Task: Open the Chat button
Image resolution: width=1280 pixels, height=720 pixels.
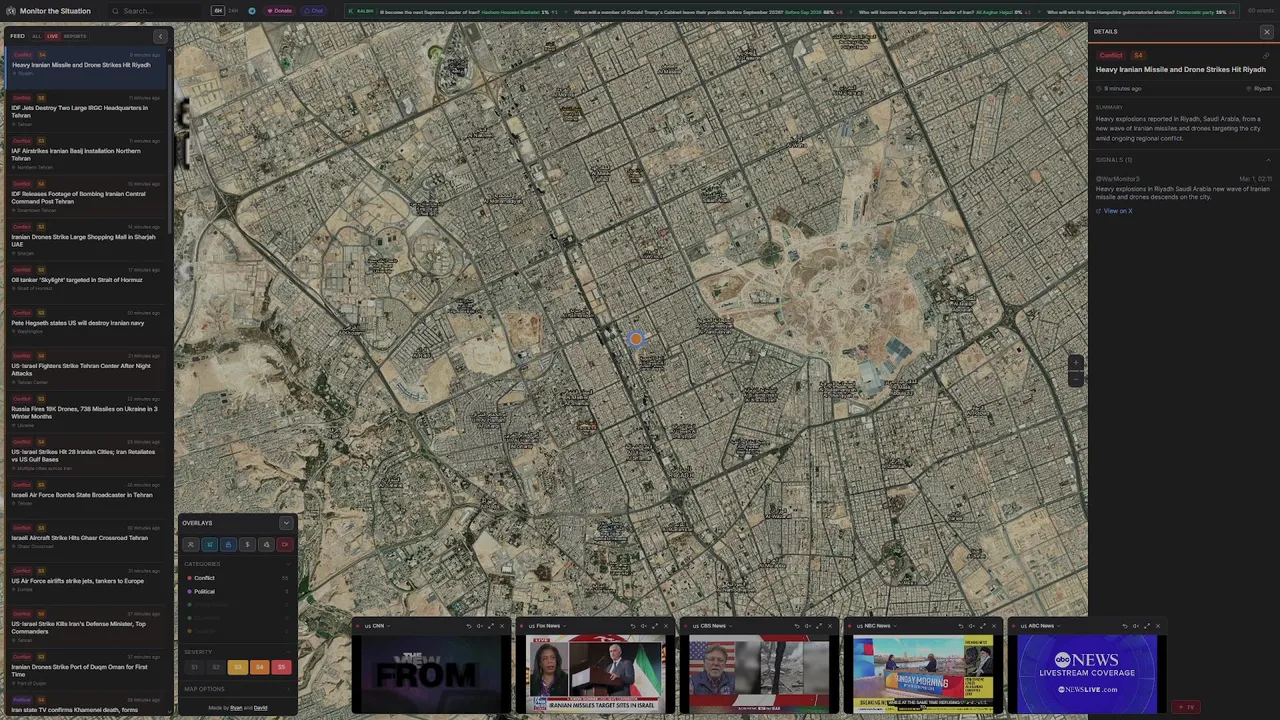Action: click(314, 11)
